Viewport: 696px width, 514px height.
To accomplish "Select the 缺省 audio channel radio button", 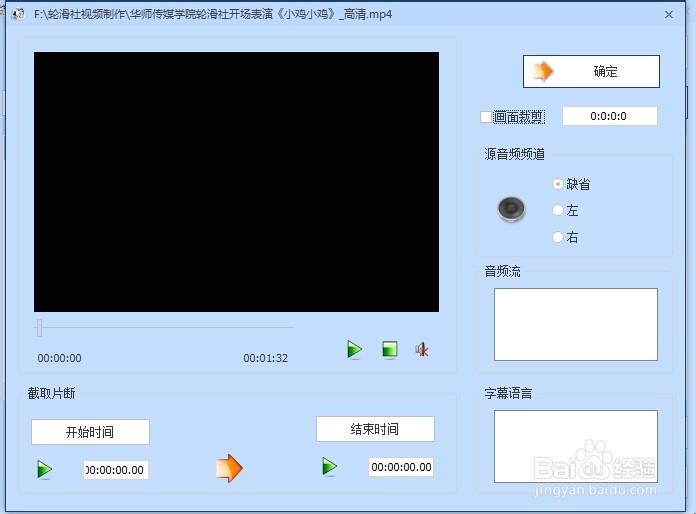I will [x=558, y=184].
